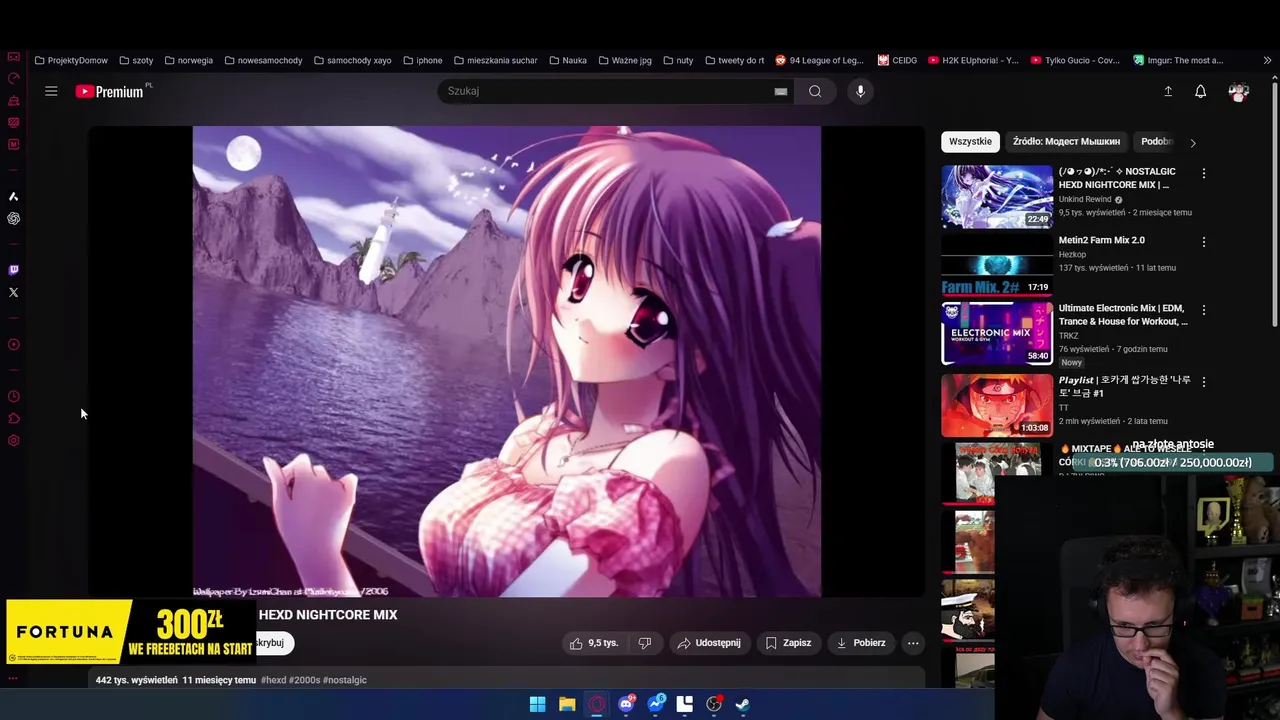Open Twitch in the Opera sidebar
Image resolution: width=1280 pixels, height=720 pixels.
coord(13,270)
